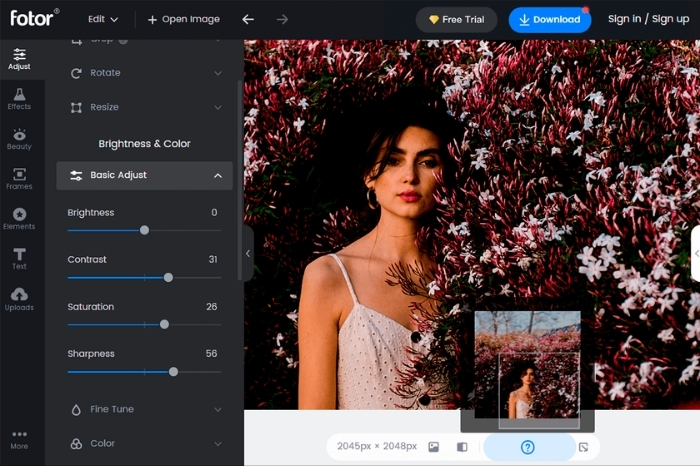The width and height of the screenshot is (700, 466).
Task: Select the Text tool in sidebar
Action: pyautogui.click(x=19, y=259)
